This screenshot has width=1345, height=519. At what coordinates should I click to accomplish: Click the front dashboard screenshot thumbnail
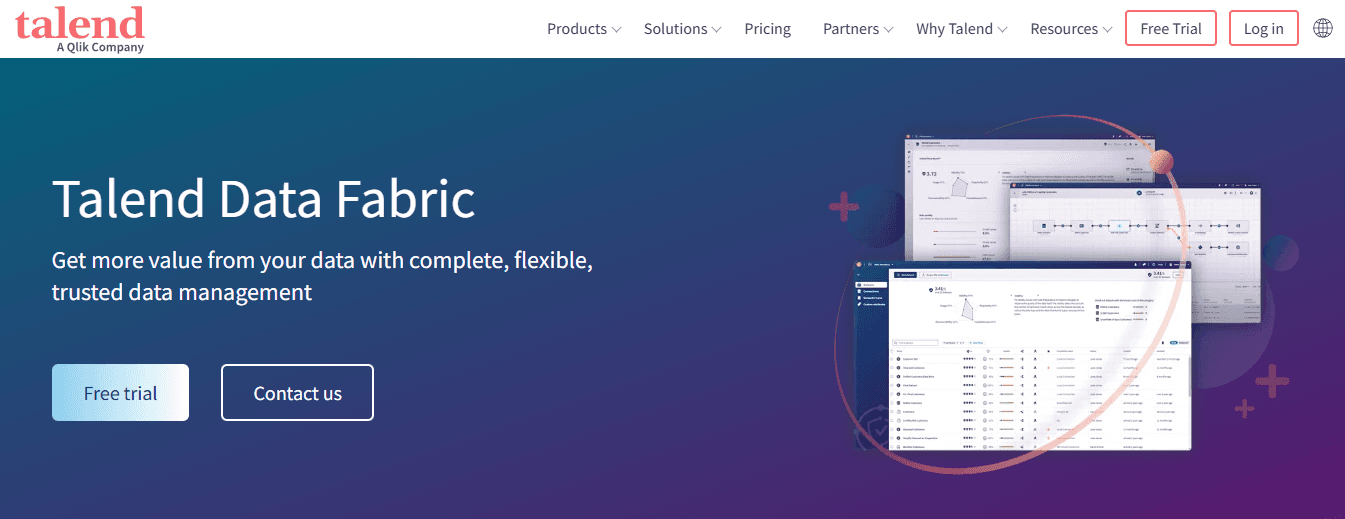[x=1021, y=355]
